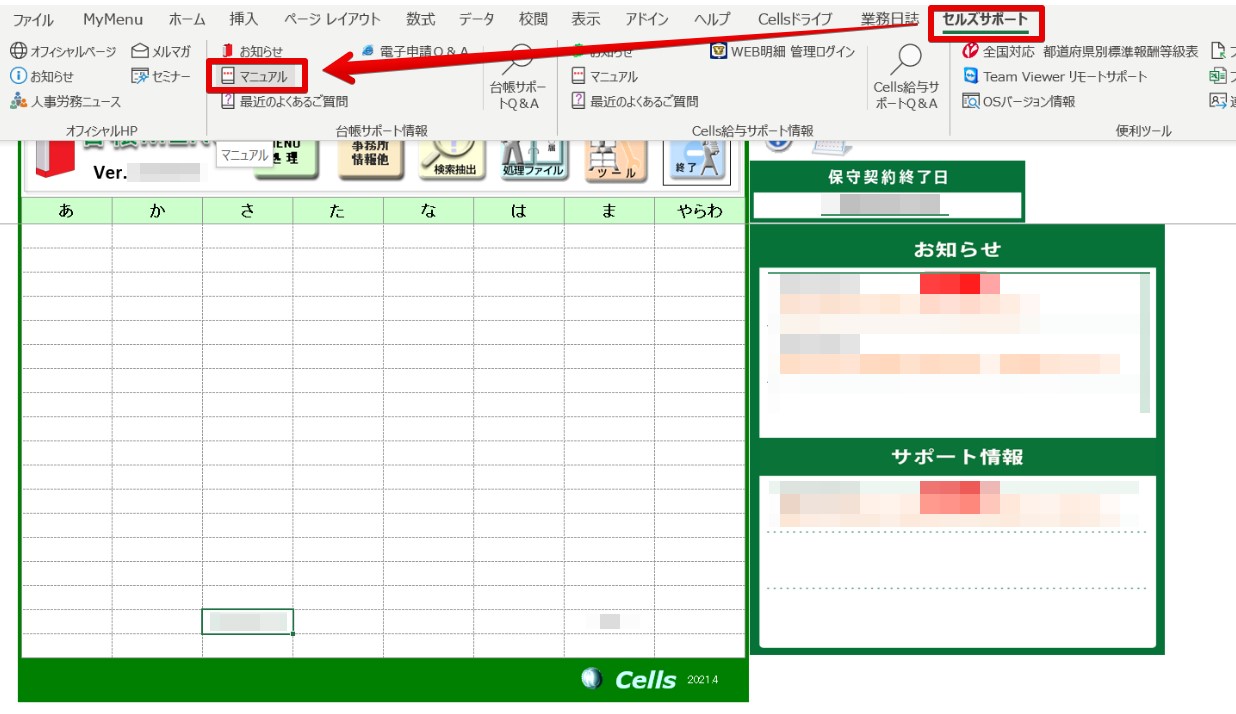
Task: Open 最近のよくあるご質問 in 台帳サポート情報
Action: coord(284,101)
